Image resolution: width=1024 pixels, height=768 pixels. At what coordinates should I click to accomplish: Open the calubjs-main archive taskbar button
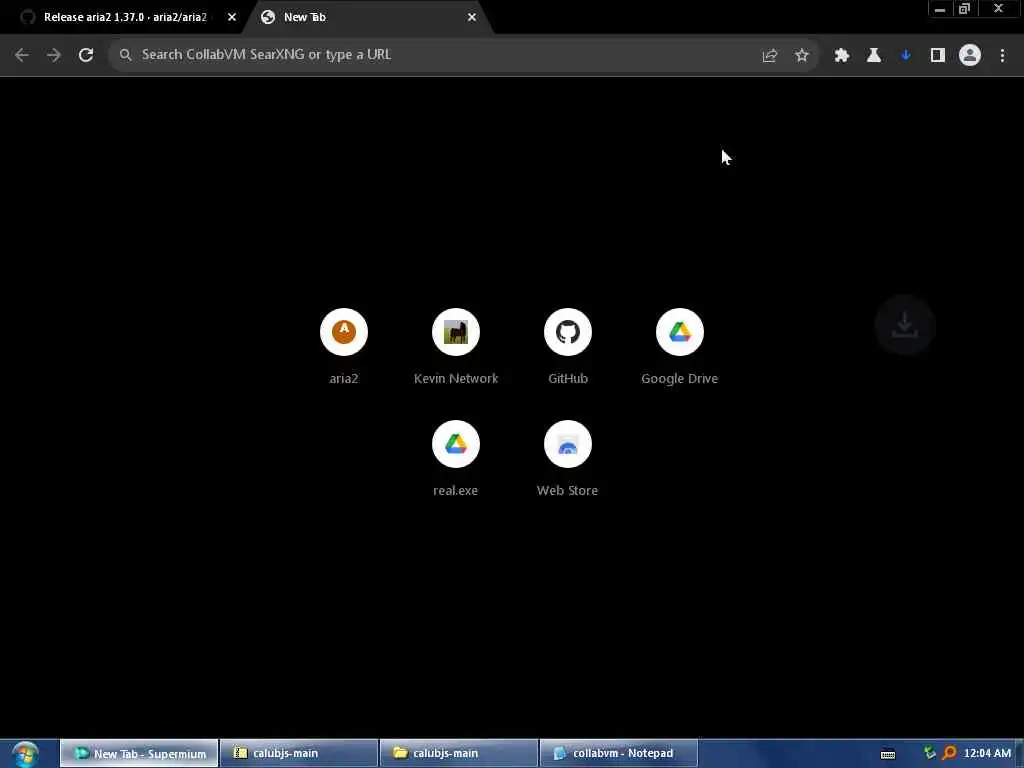(299, 754)
